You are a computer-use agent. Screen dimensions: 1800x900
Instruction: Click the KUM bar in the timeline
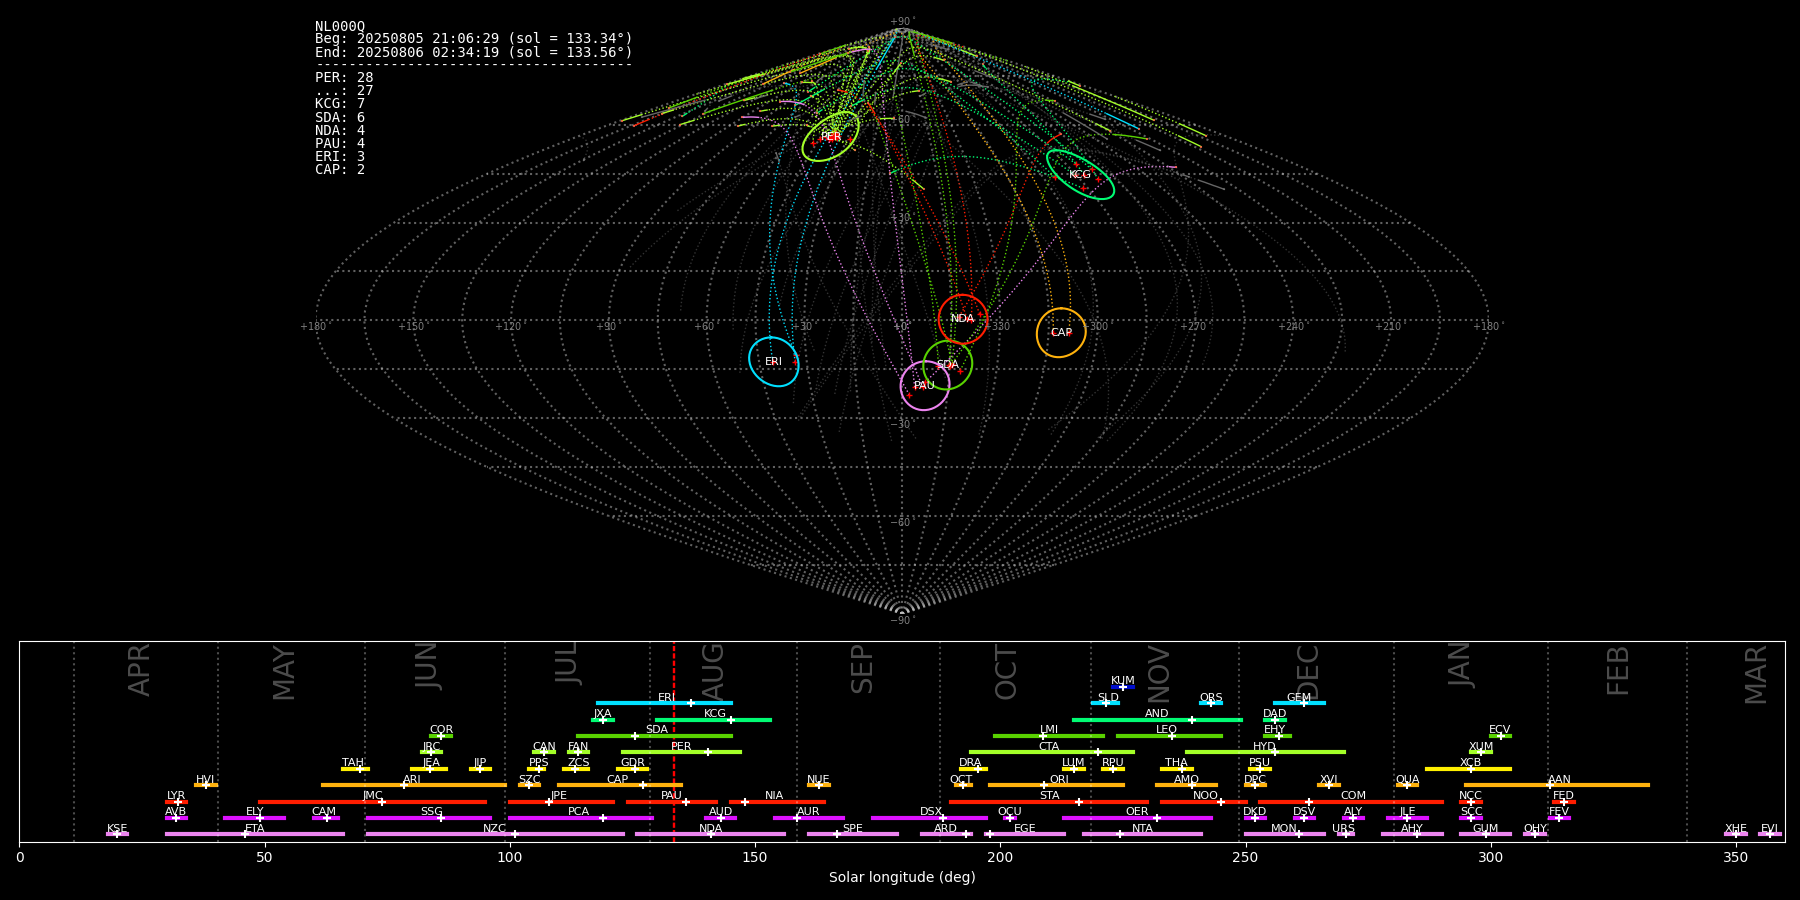[1123, 687]
